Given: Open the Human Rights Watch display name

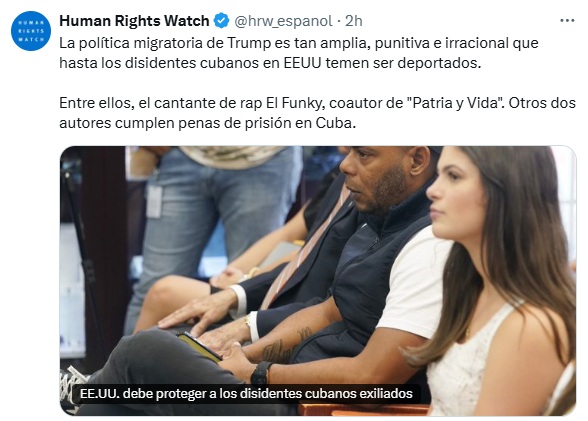Looking at the screenshot, I should 134,21.
